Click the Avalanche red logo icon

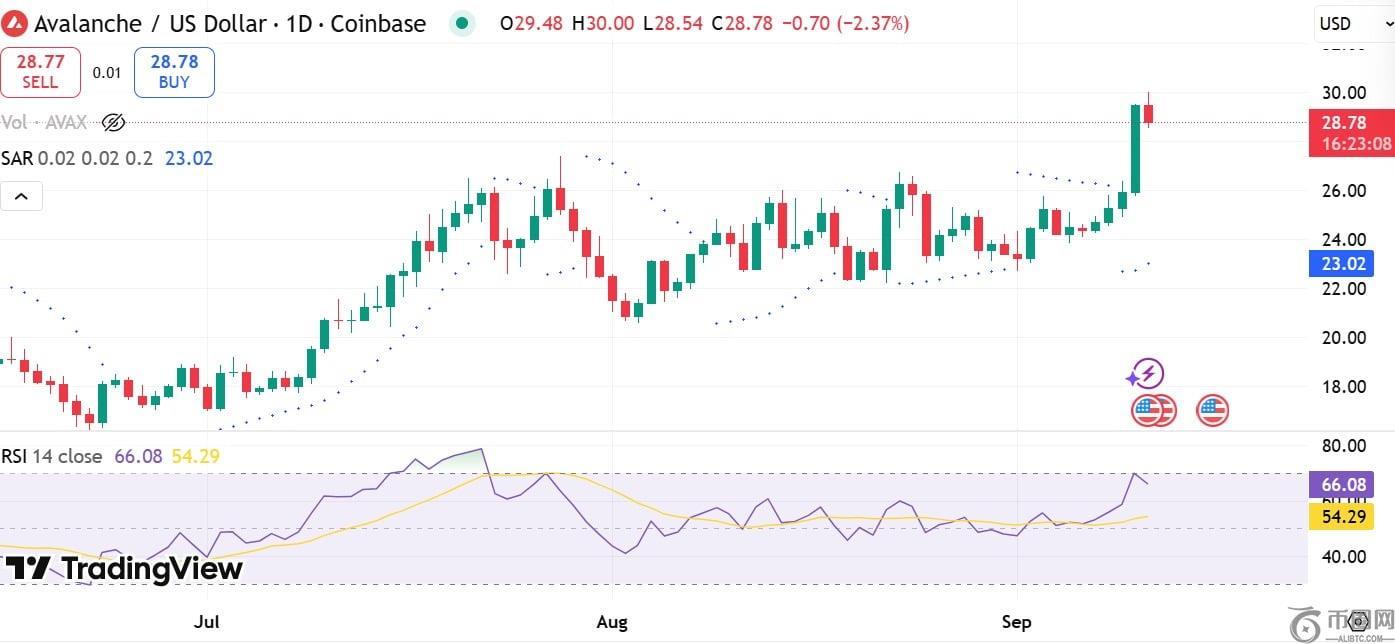click(x=17, y=23)
